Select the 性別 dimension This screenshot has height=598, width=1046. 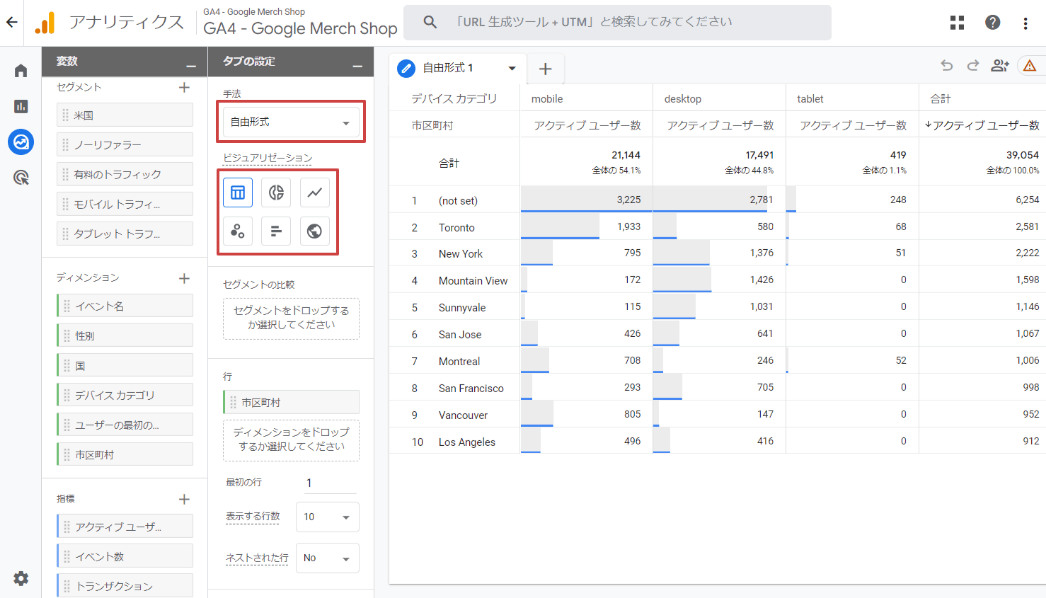125,336
